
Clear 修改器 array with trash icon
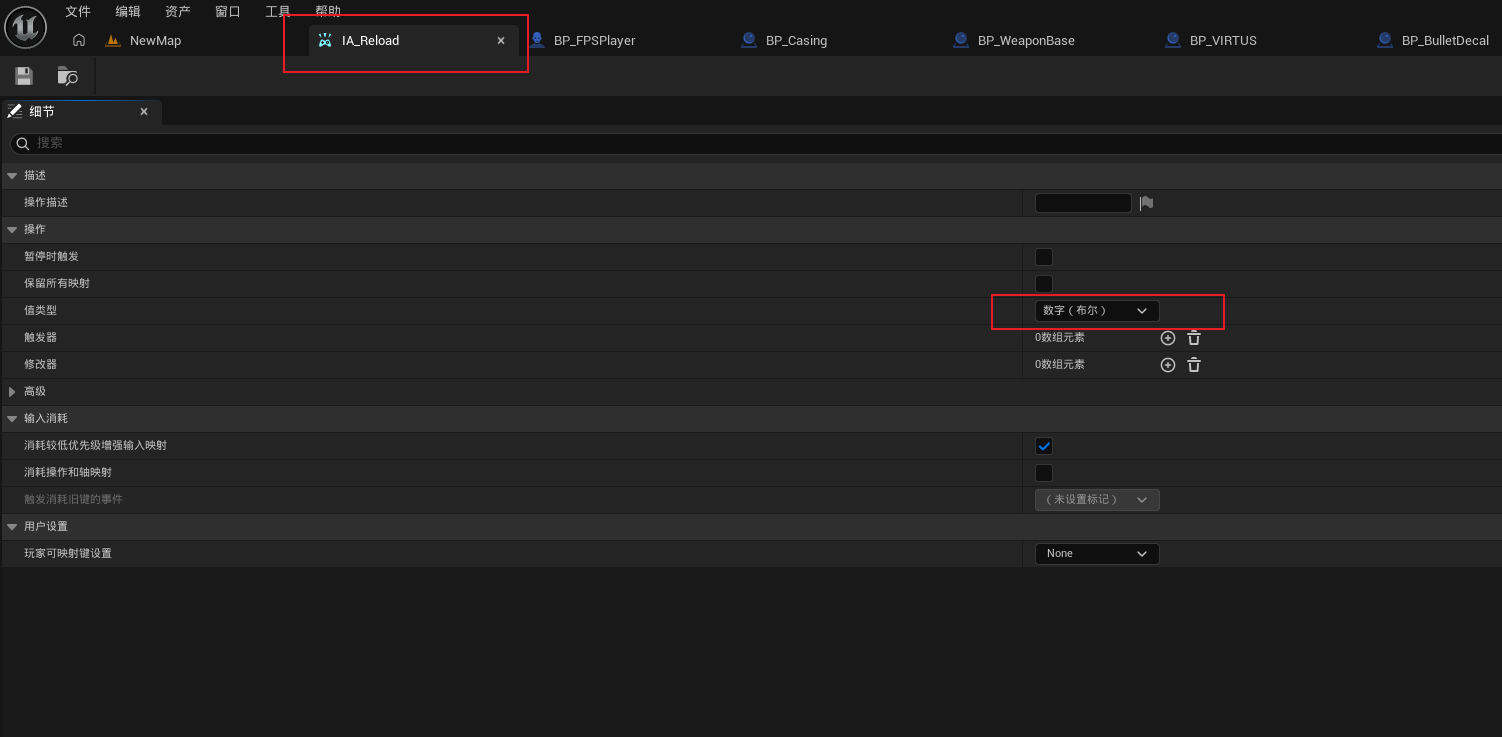pyautogui.click(x=1194, y=365)
